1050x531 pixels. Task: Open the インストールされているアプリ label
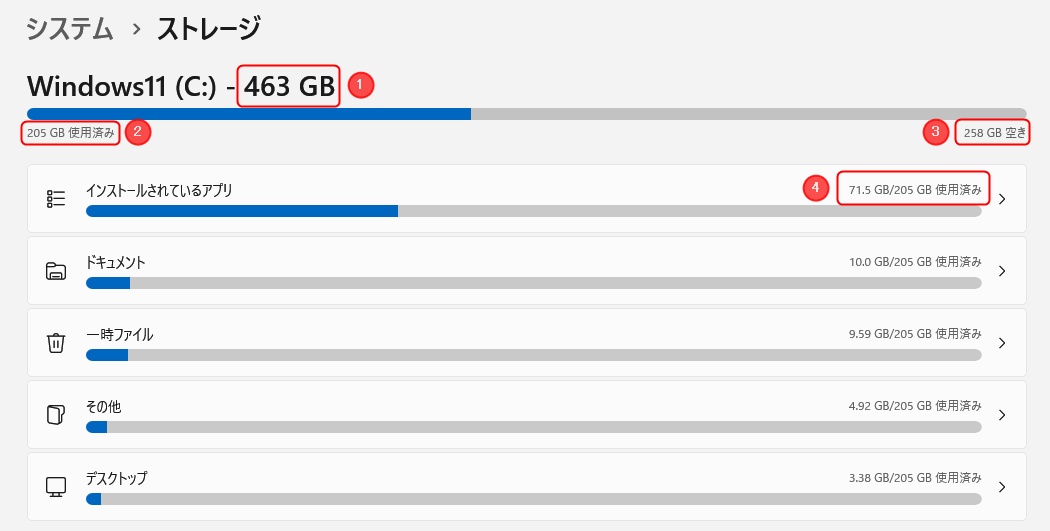pos(159,190)
